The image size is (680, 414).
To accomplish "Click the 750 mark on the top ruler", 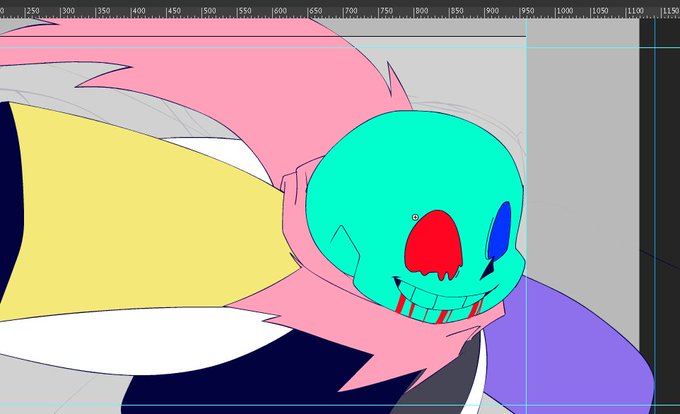I will (386, 11).
